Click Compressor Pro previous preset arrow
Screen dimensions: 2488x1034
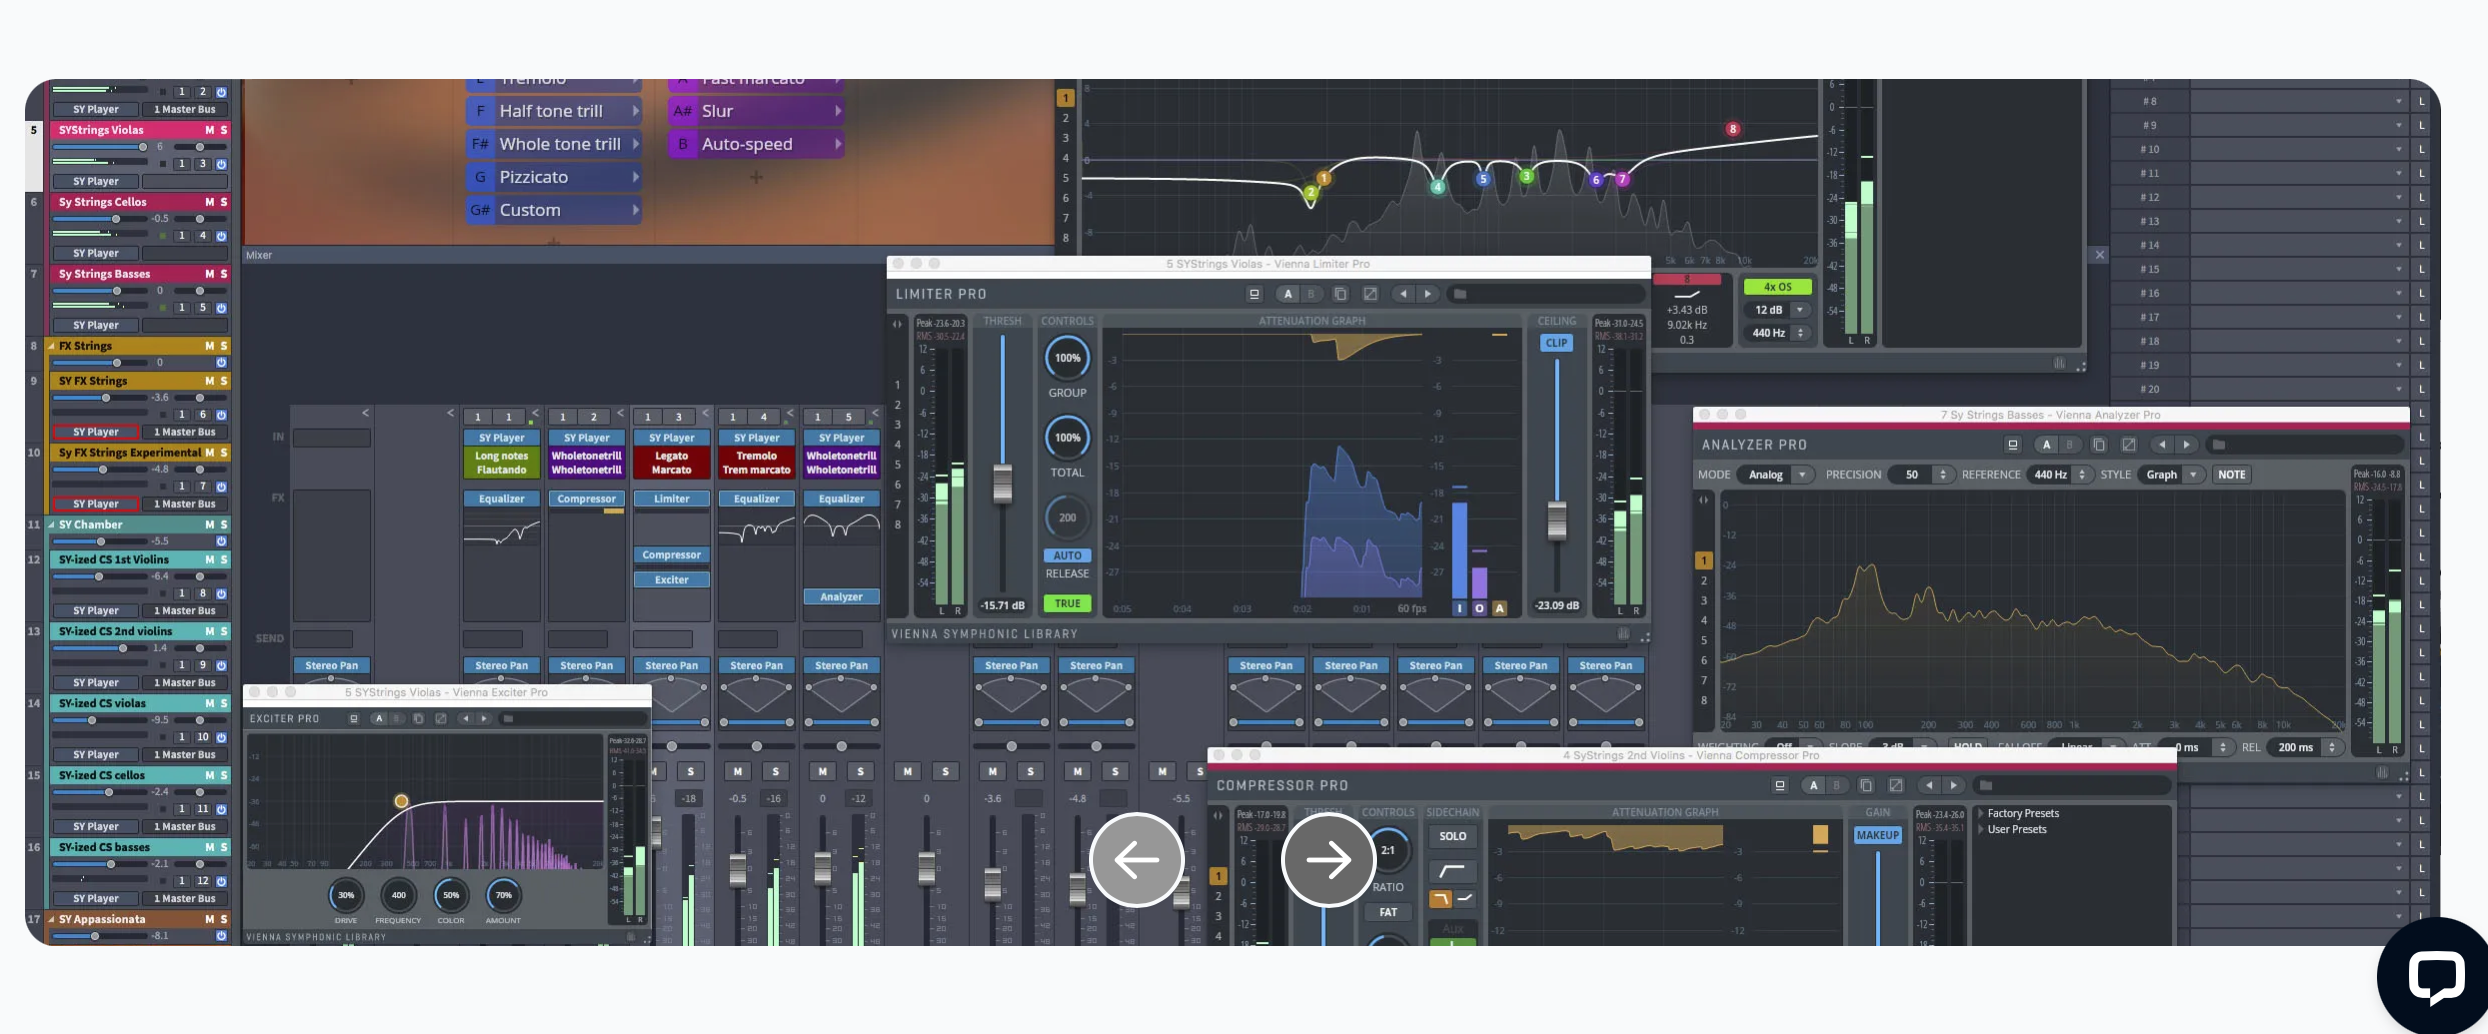(1929, 786)
